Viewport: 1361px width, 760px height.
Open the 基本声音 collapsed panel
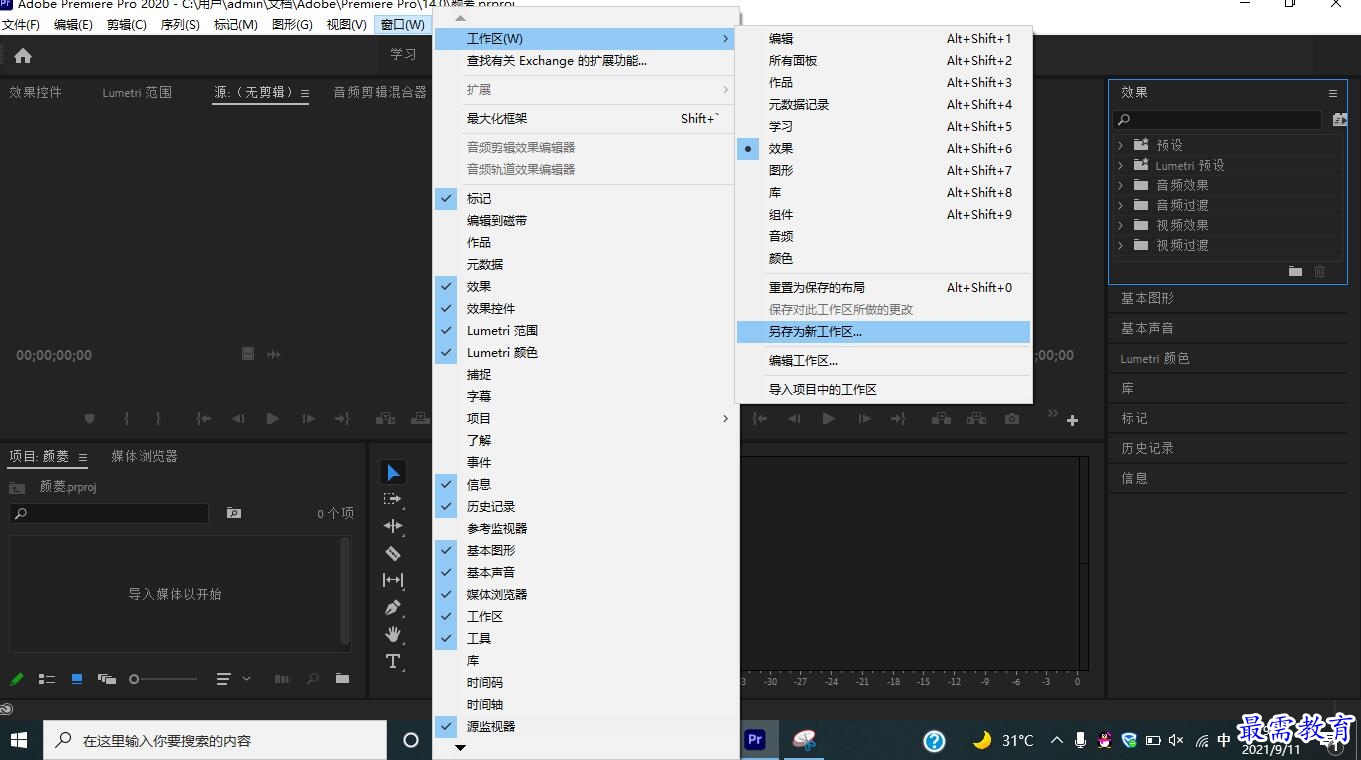coord(1147,328)
